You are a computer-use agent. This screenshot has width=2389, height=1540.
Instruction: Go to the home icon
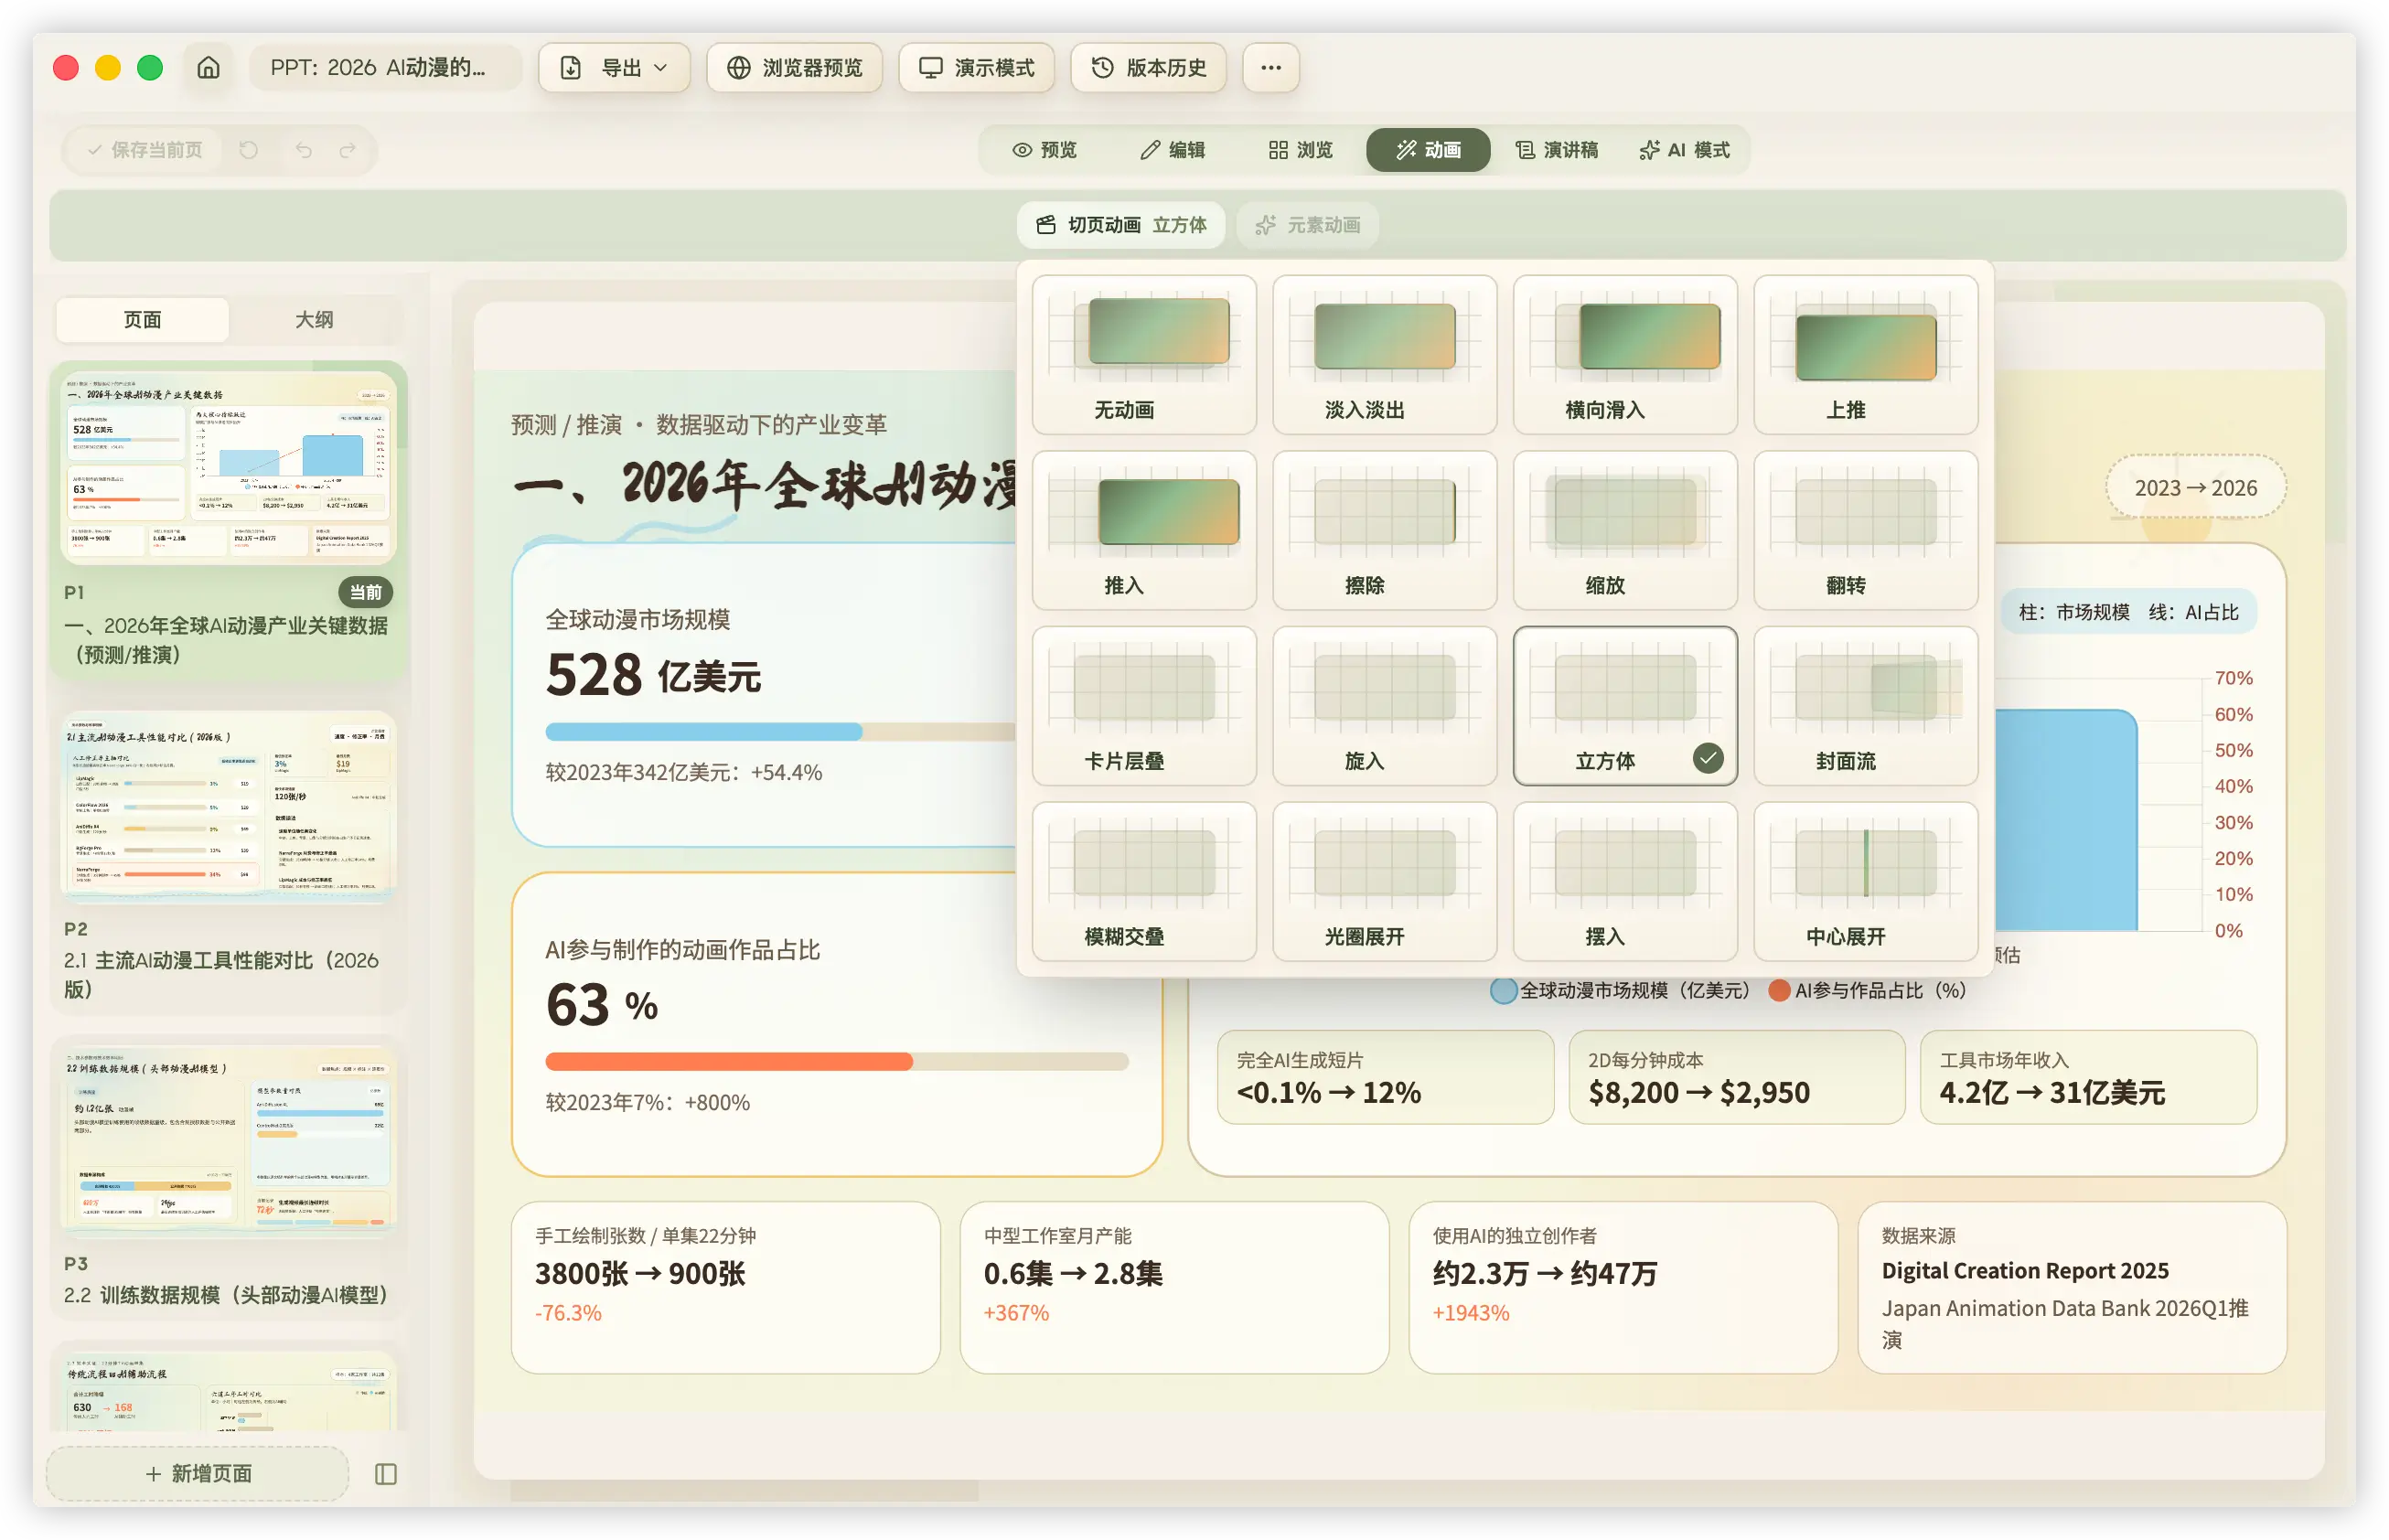click(208, 68)
